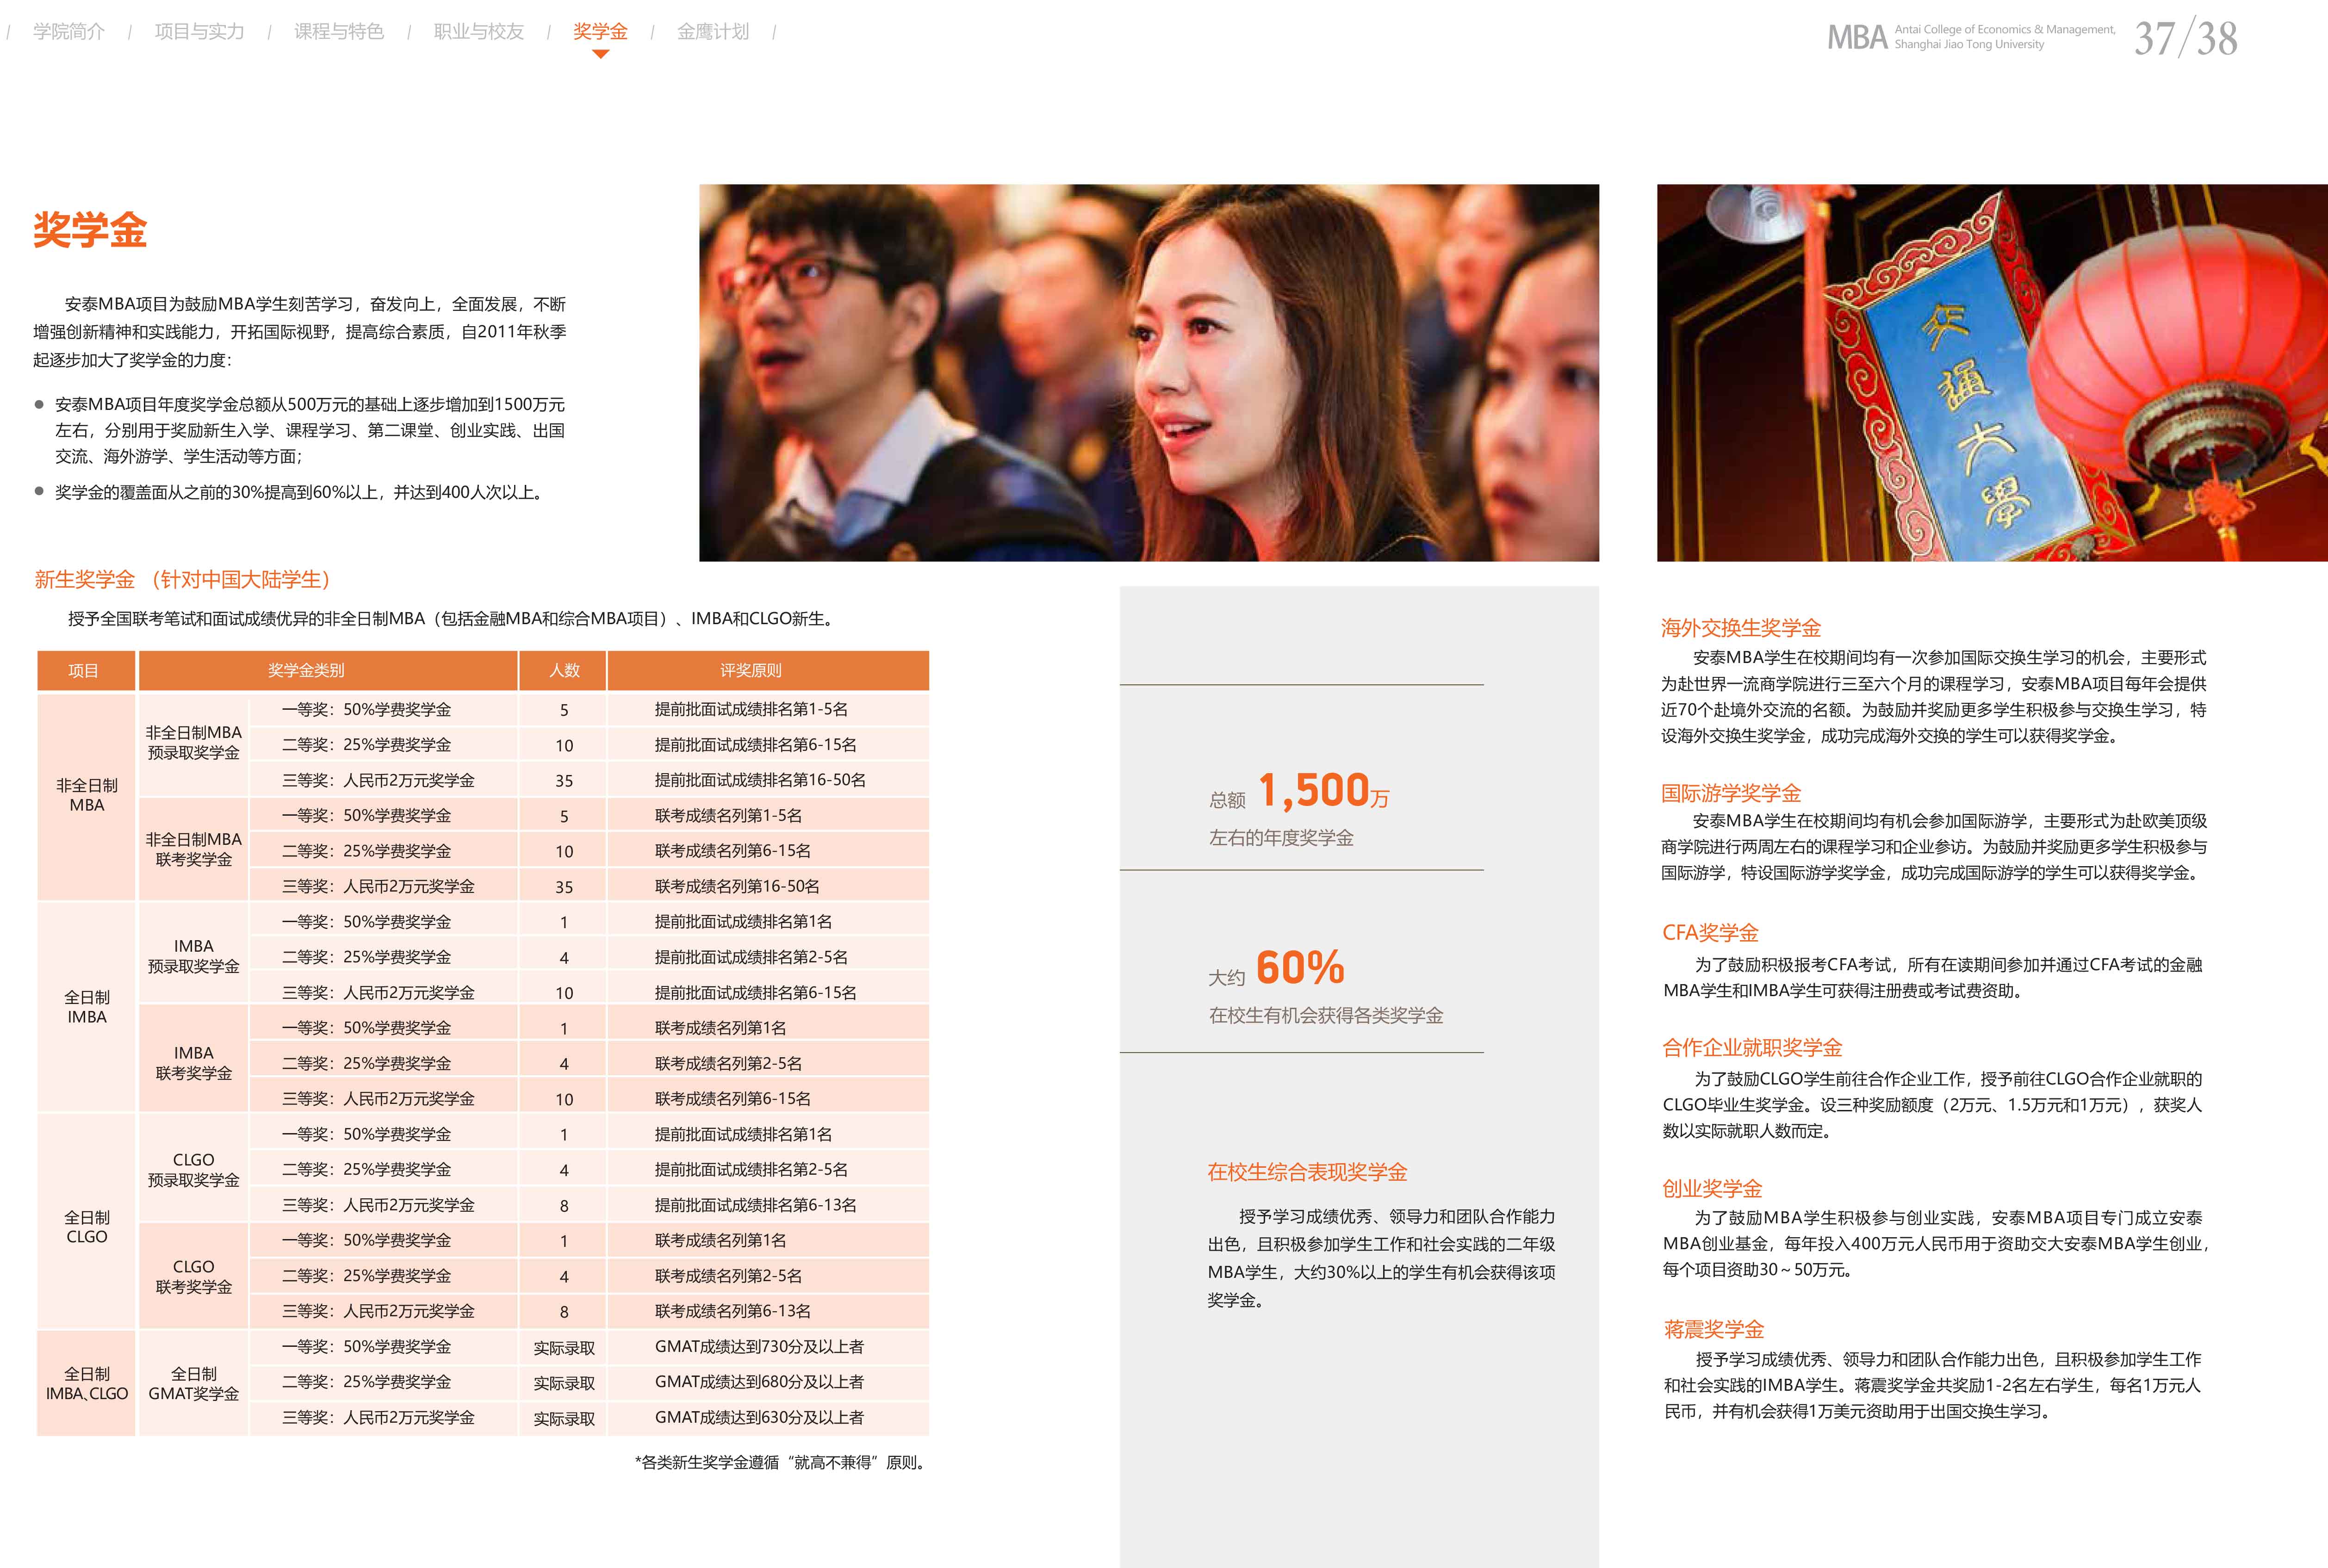Select the CFA奖学金 heading
This screenshot has height=1568, width=2328.
1709,932
